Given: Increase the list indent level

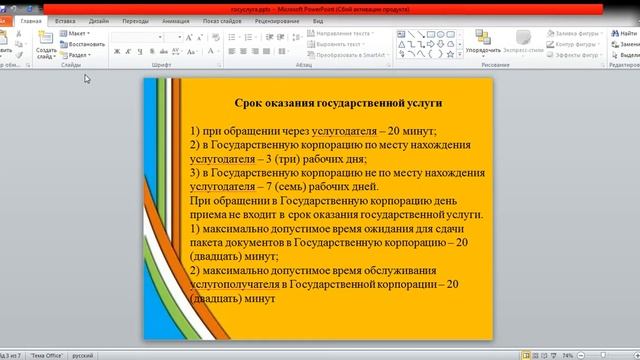Looking at the screenshot, I should click(281, 38).
